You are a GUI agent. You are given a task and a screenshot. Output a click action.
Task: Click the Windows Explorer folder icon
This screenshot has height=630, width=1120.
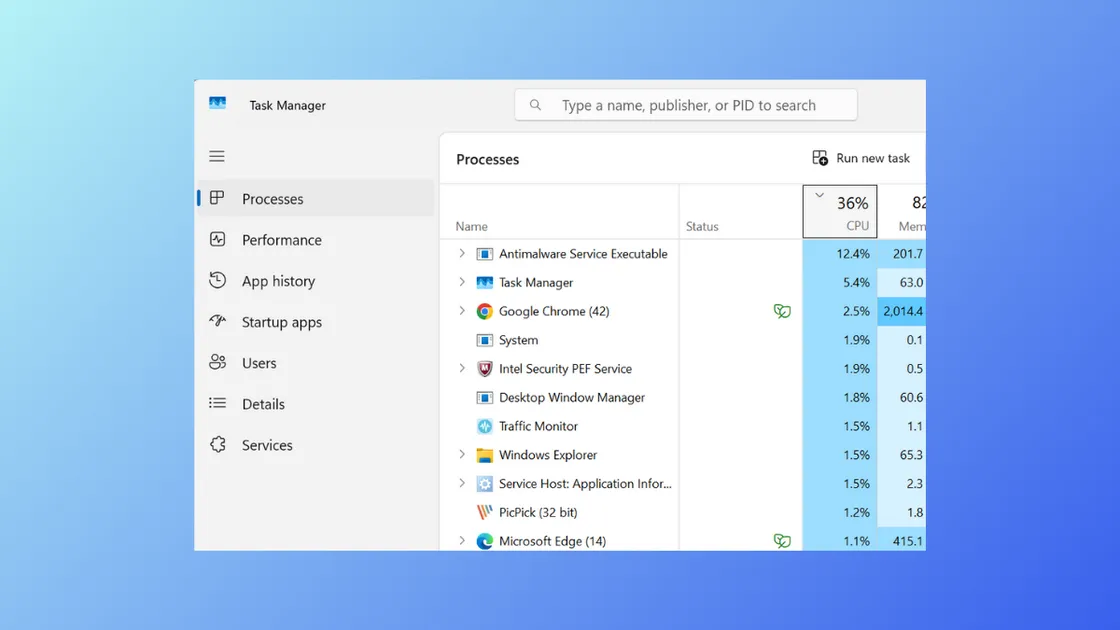click(484, 455)
